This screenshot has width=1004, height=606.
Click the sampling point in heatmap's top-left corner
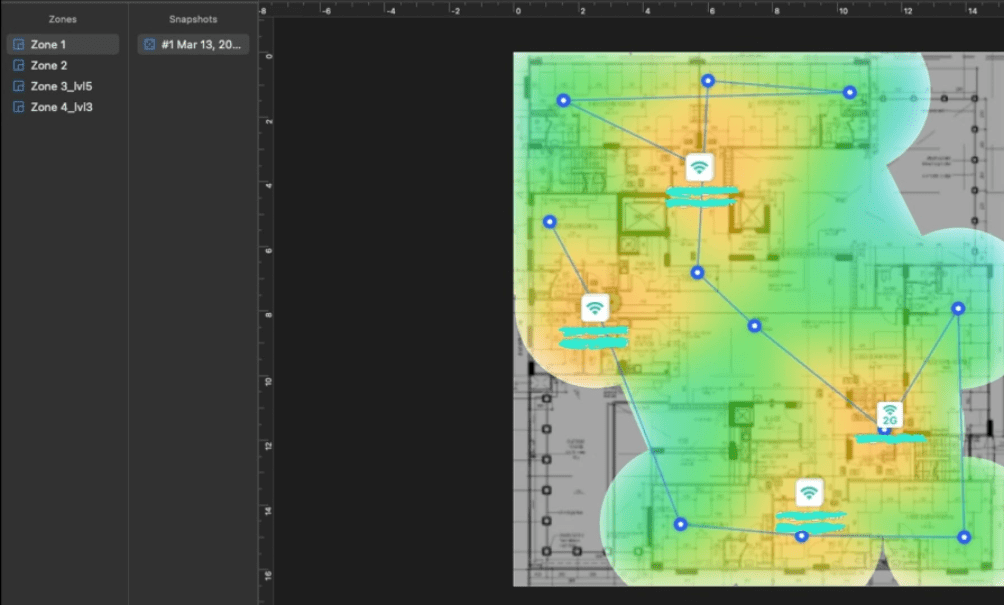[563, 101]
